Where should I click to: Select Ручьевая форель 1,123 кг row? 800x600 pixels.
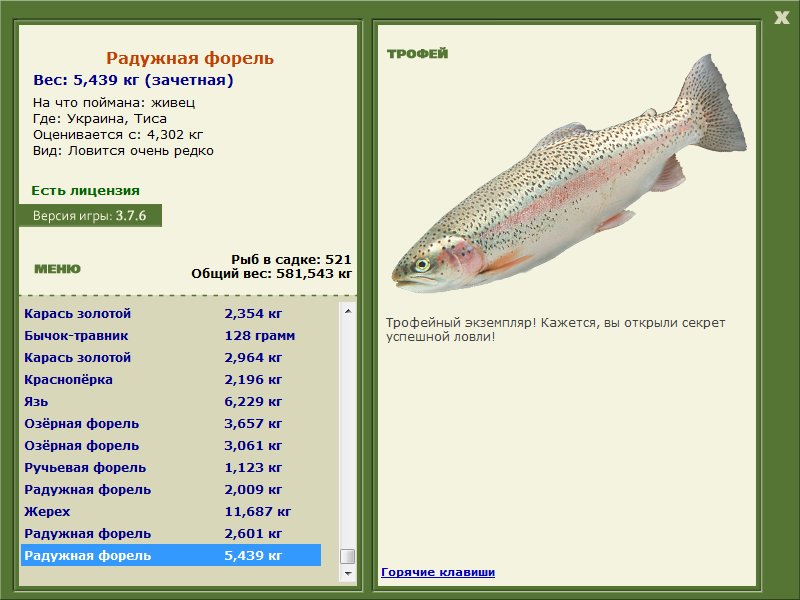point(171,467)
